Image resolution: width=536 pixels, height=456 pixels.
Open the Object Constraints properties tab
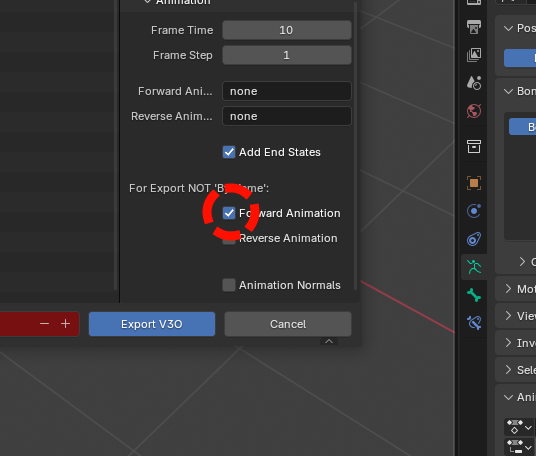474,239
